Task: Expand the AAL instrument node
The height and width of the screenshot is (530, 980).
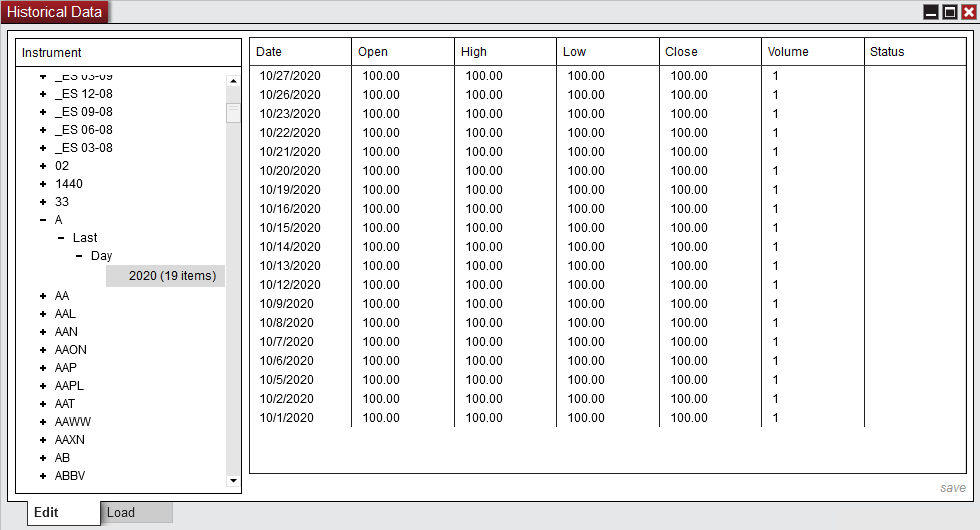Action: (43, 314)
